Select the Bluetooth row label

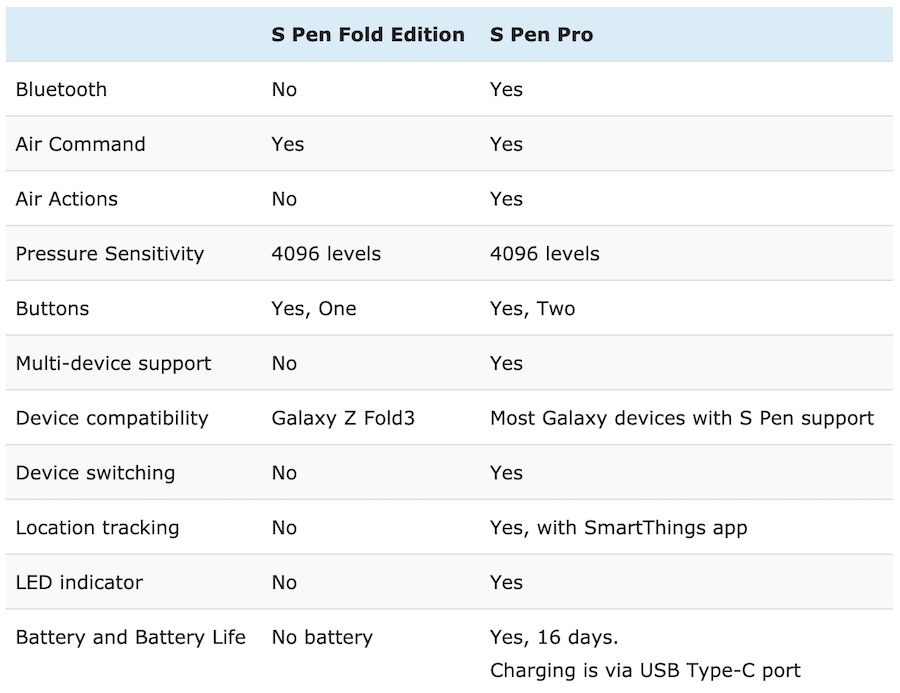tap(61, 89)
